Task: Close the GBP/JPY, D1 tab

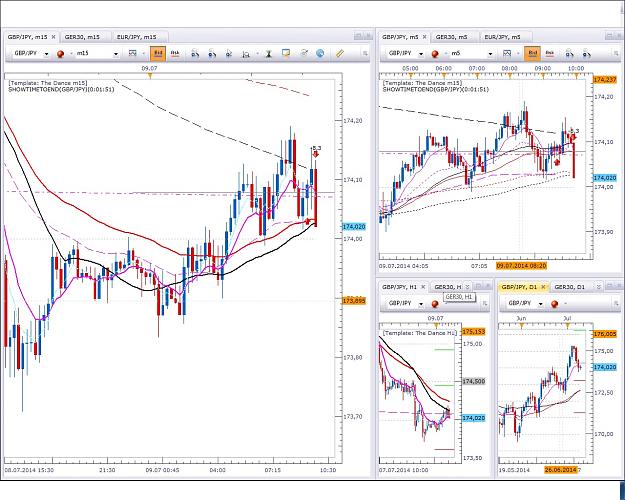Action: pyautogui.click(x=543, y=287)
